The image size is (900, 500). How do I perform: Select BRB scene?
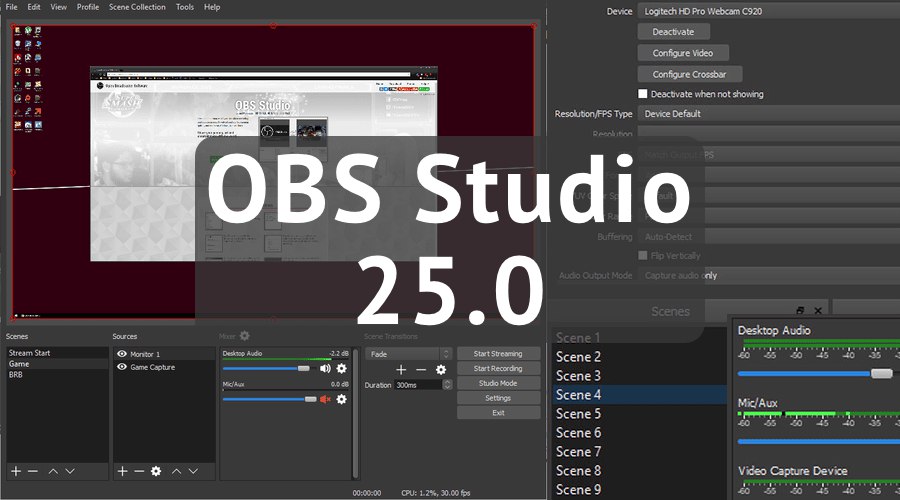(x=57, y=375)
